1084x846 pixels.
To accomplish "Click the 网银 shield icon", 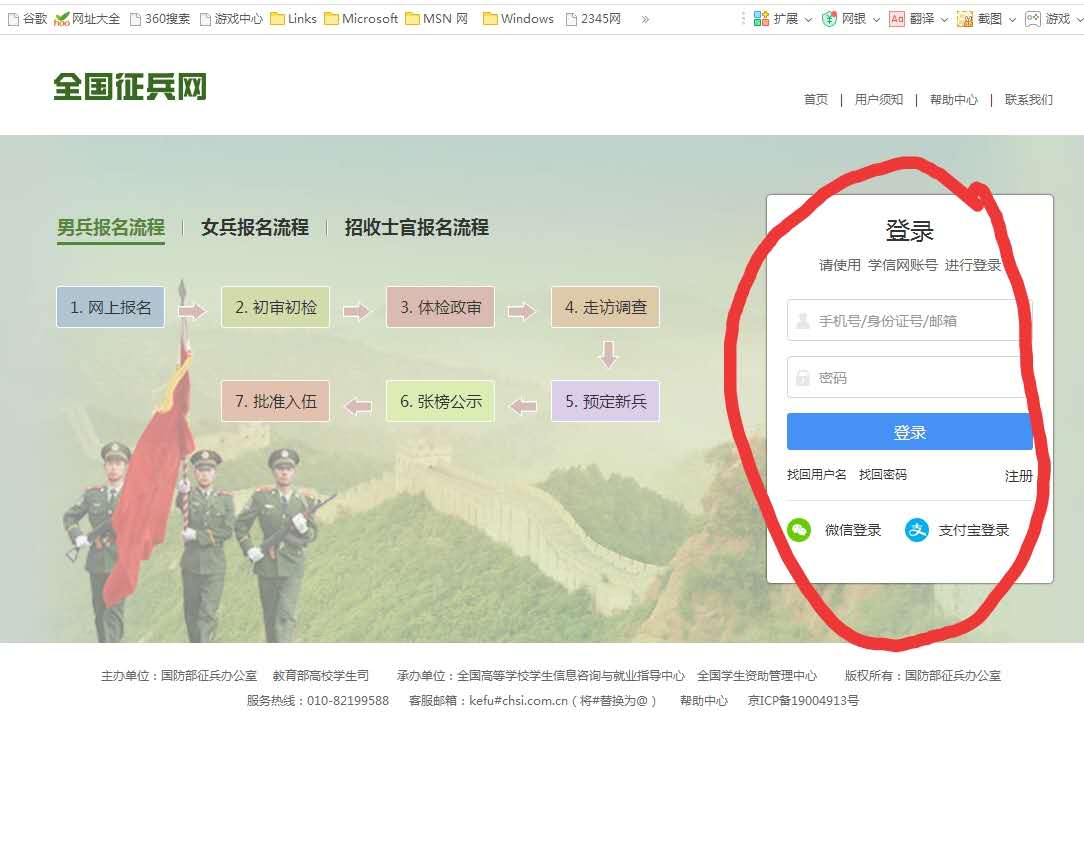I will point(828,19).
